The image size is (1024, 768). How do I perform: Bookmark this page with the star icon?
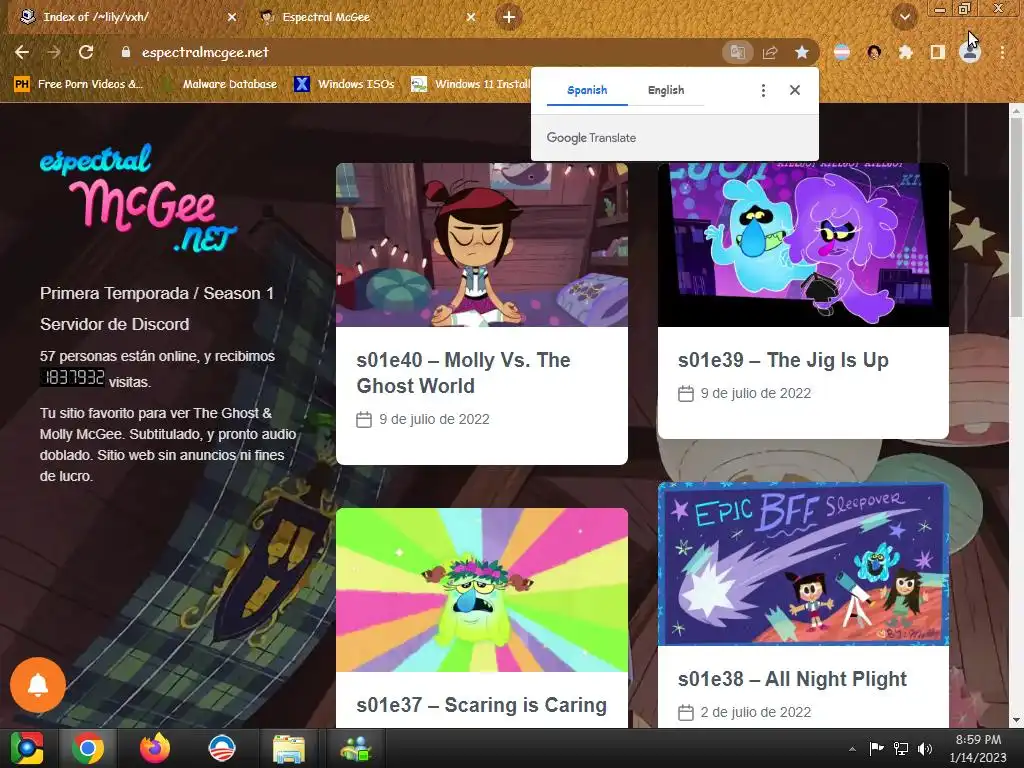802,52
